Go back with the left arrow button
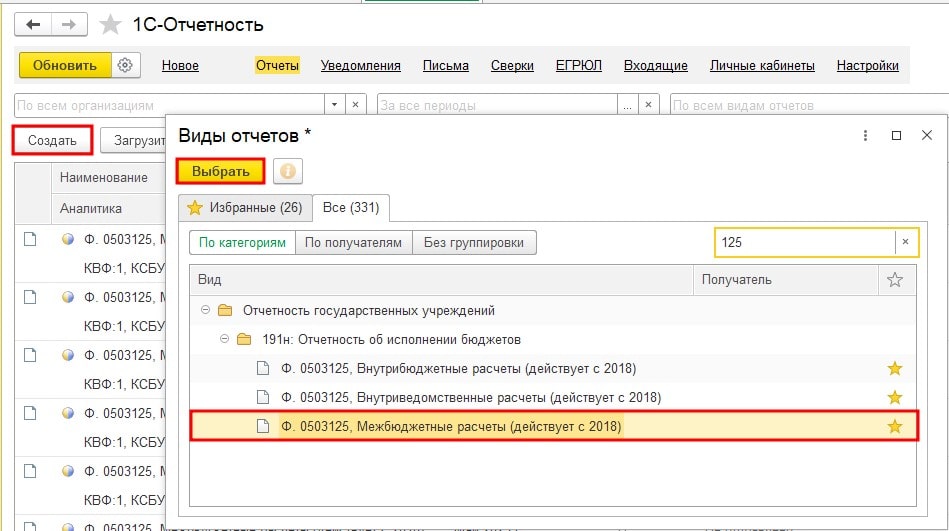 coord(33,25)
